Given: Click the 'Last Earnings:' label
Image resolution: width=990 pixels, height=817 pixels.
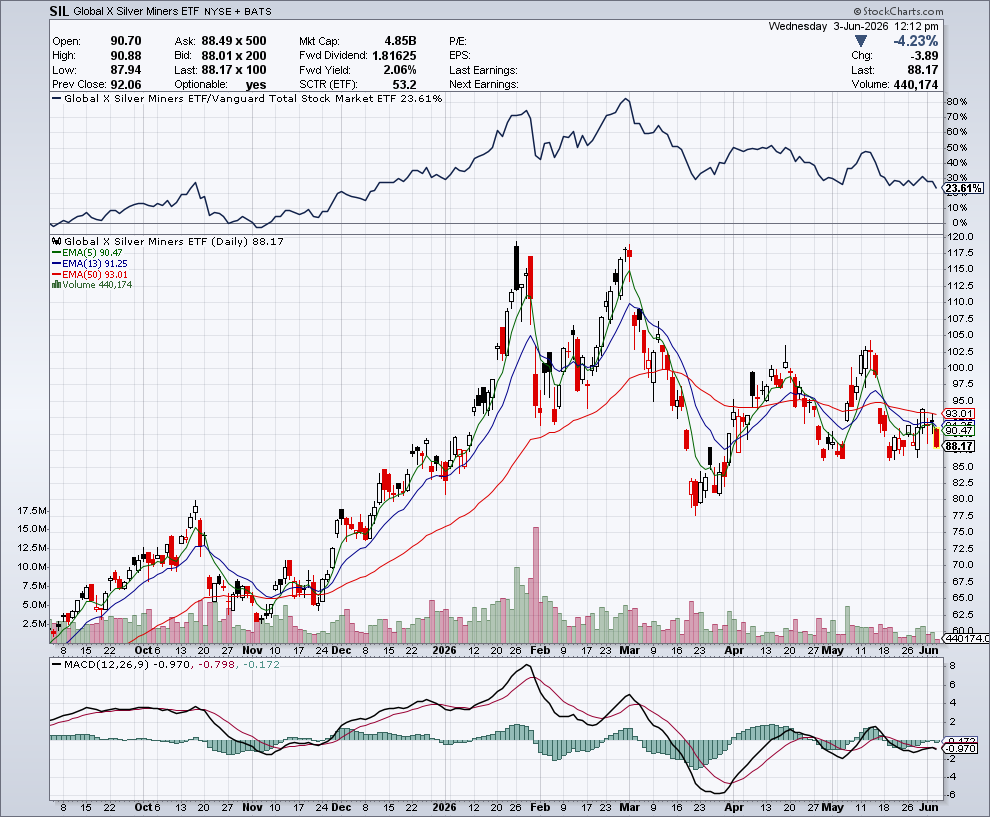Looking at the screenshot, I should 483,70.
